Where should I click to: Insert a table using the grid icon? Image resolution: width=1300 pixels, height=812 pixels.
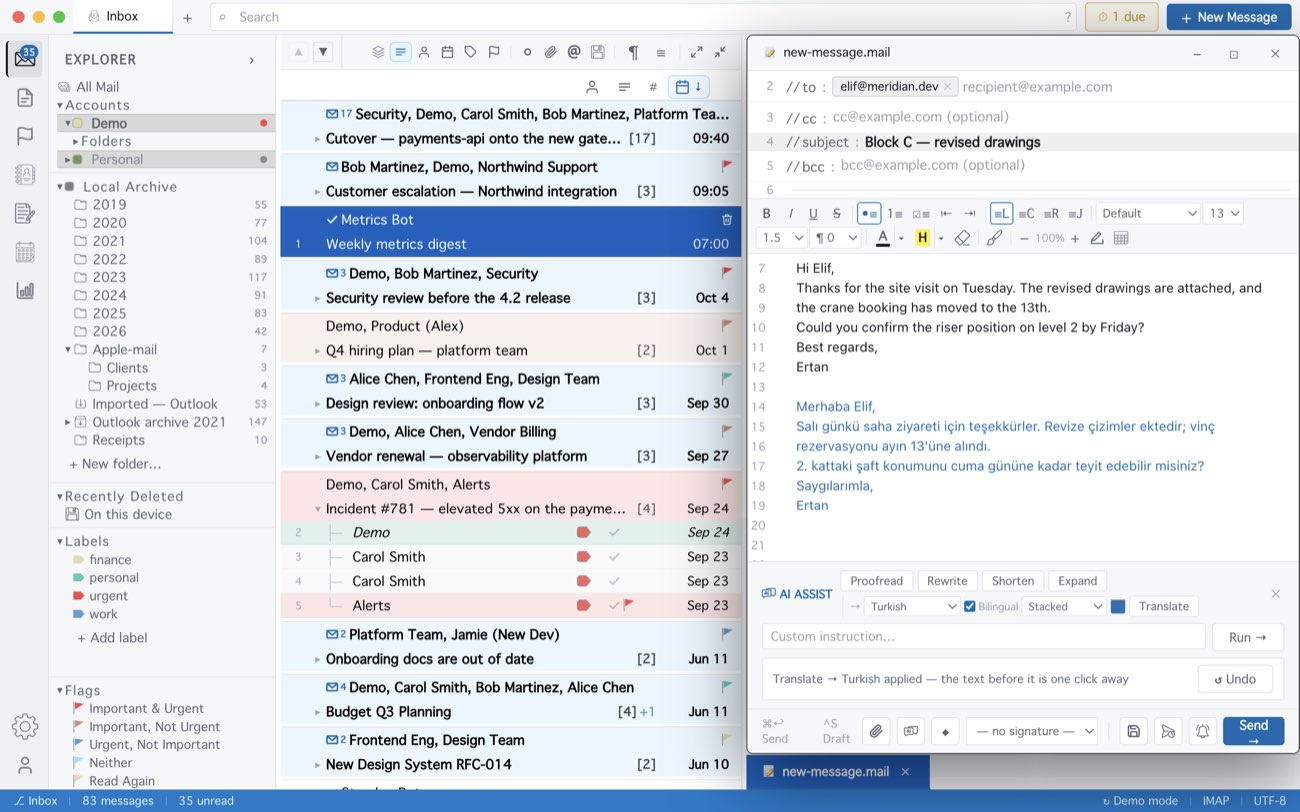(1121, 238)
